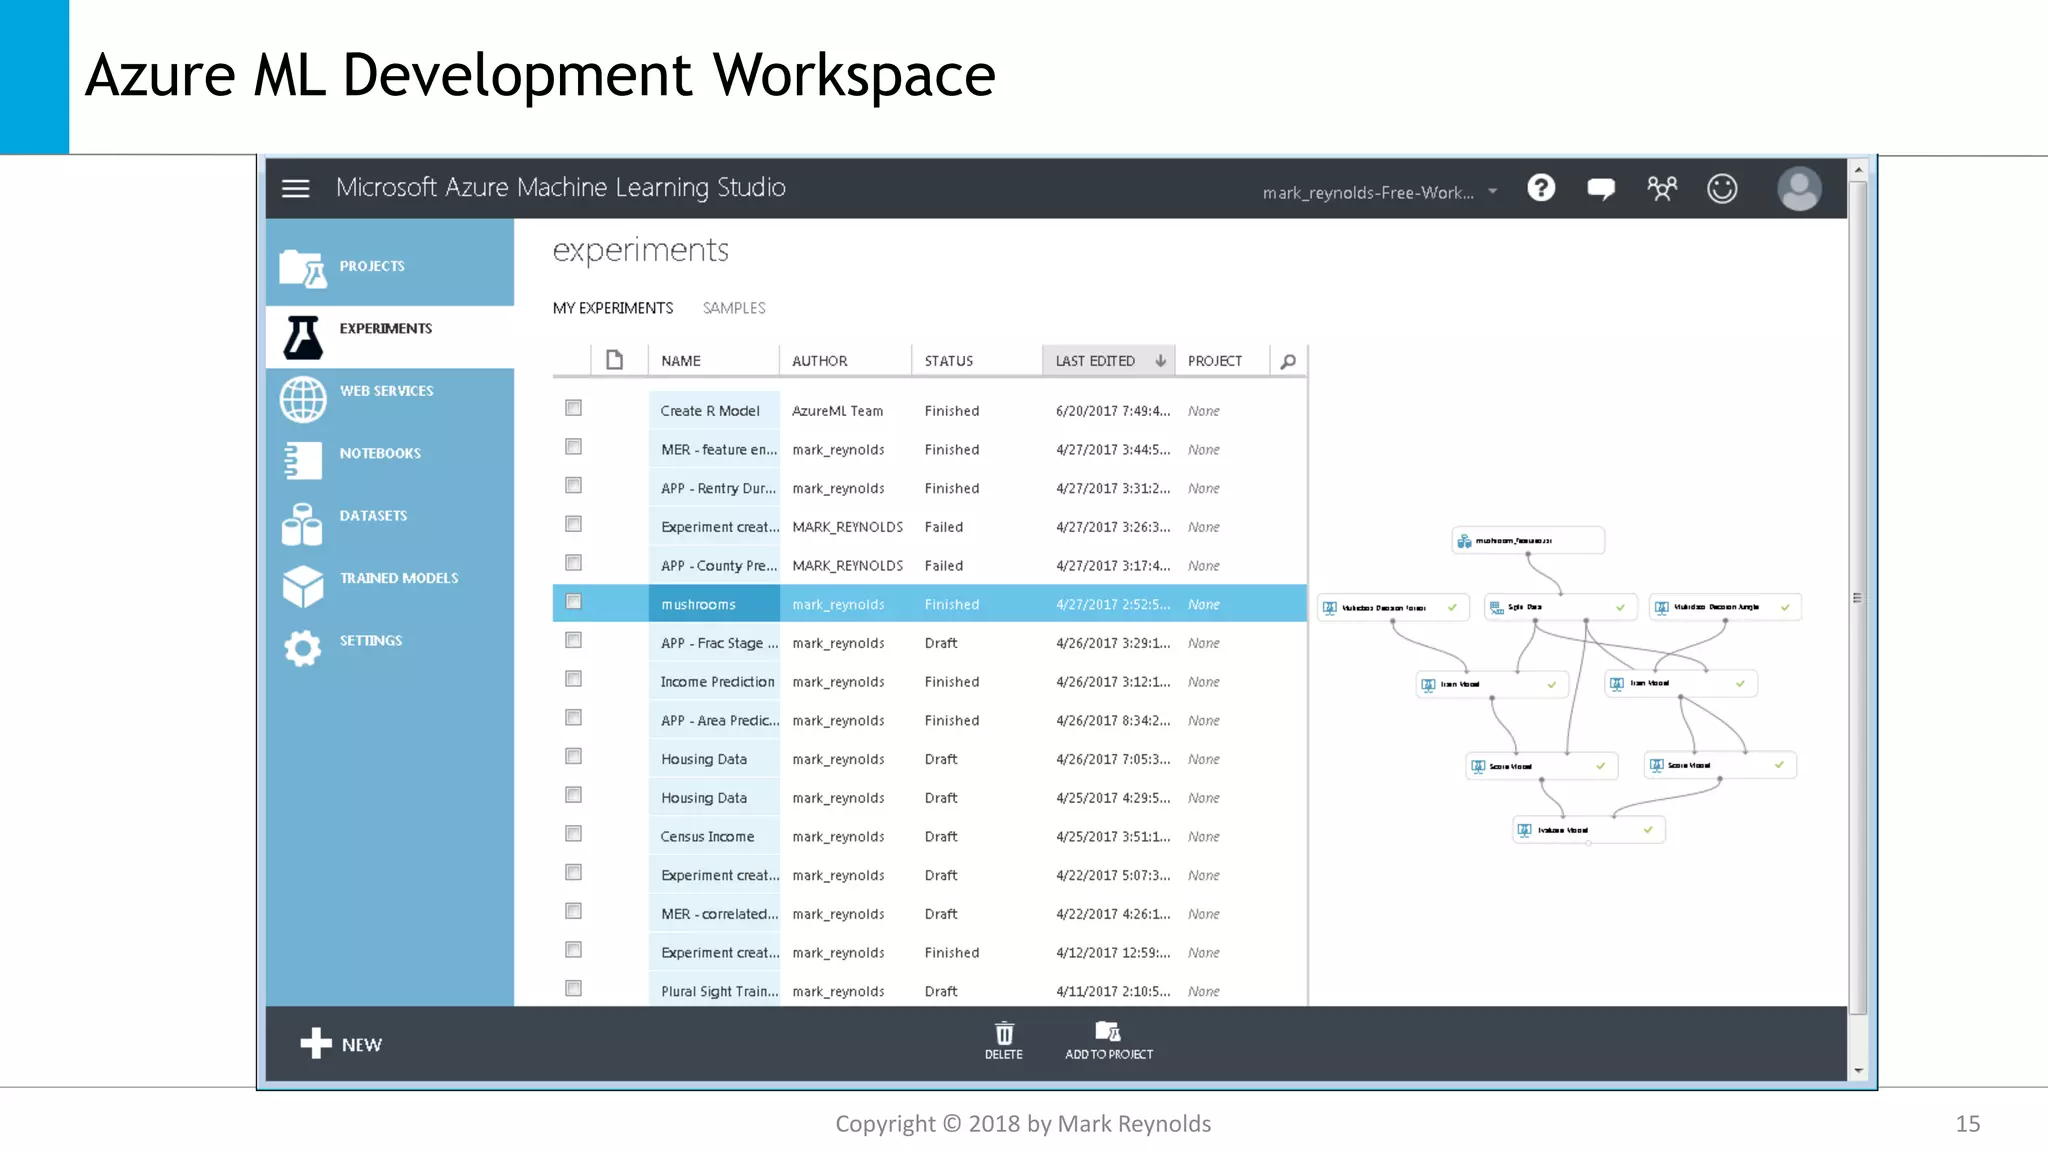Open the hamburger menu
Screen dimensions: 2048x1152
click(x=295, y=188)
